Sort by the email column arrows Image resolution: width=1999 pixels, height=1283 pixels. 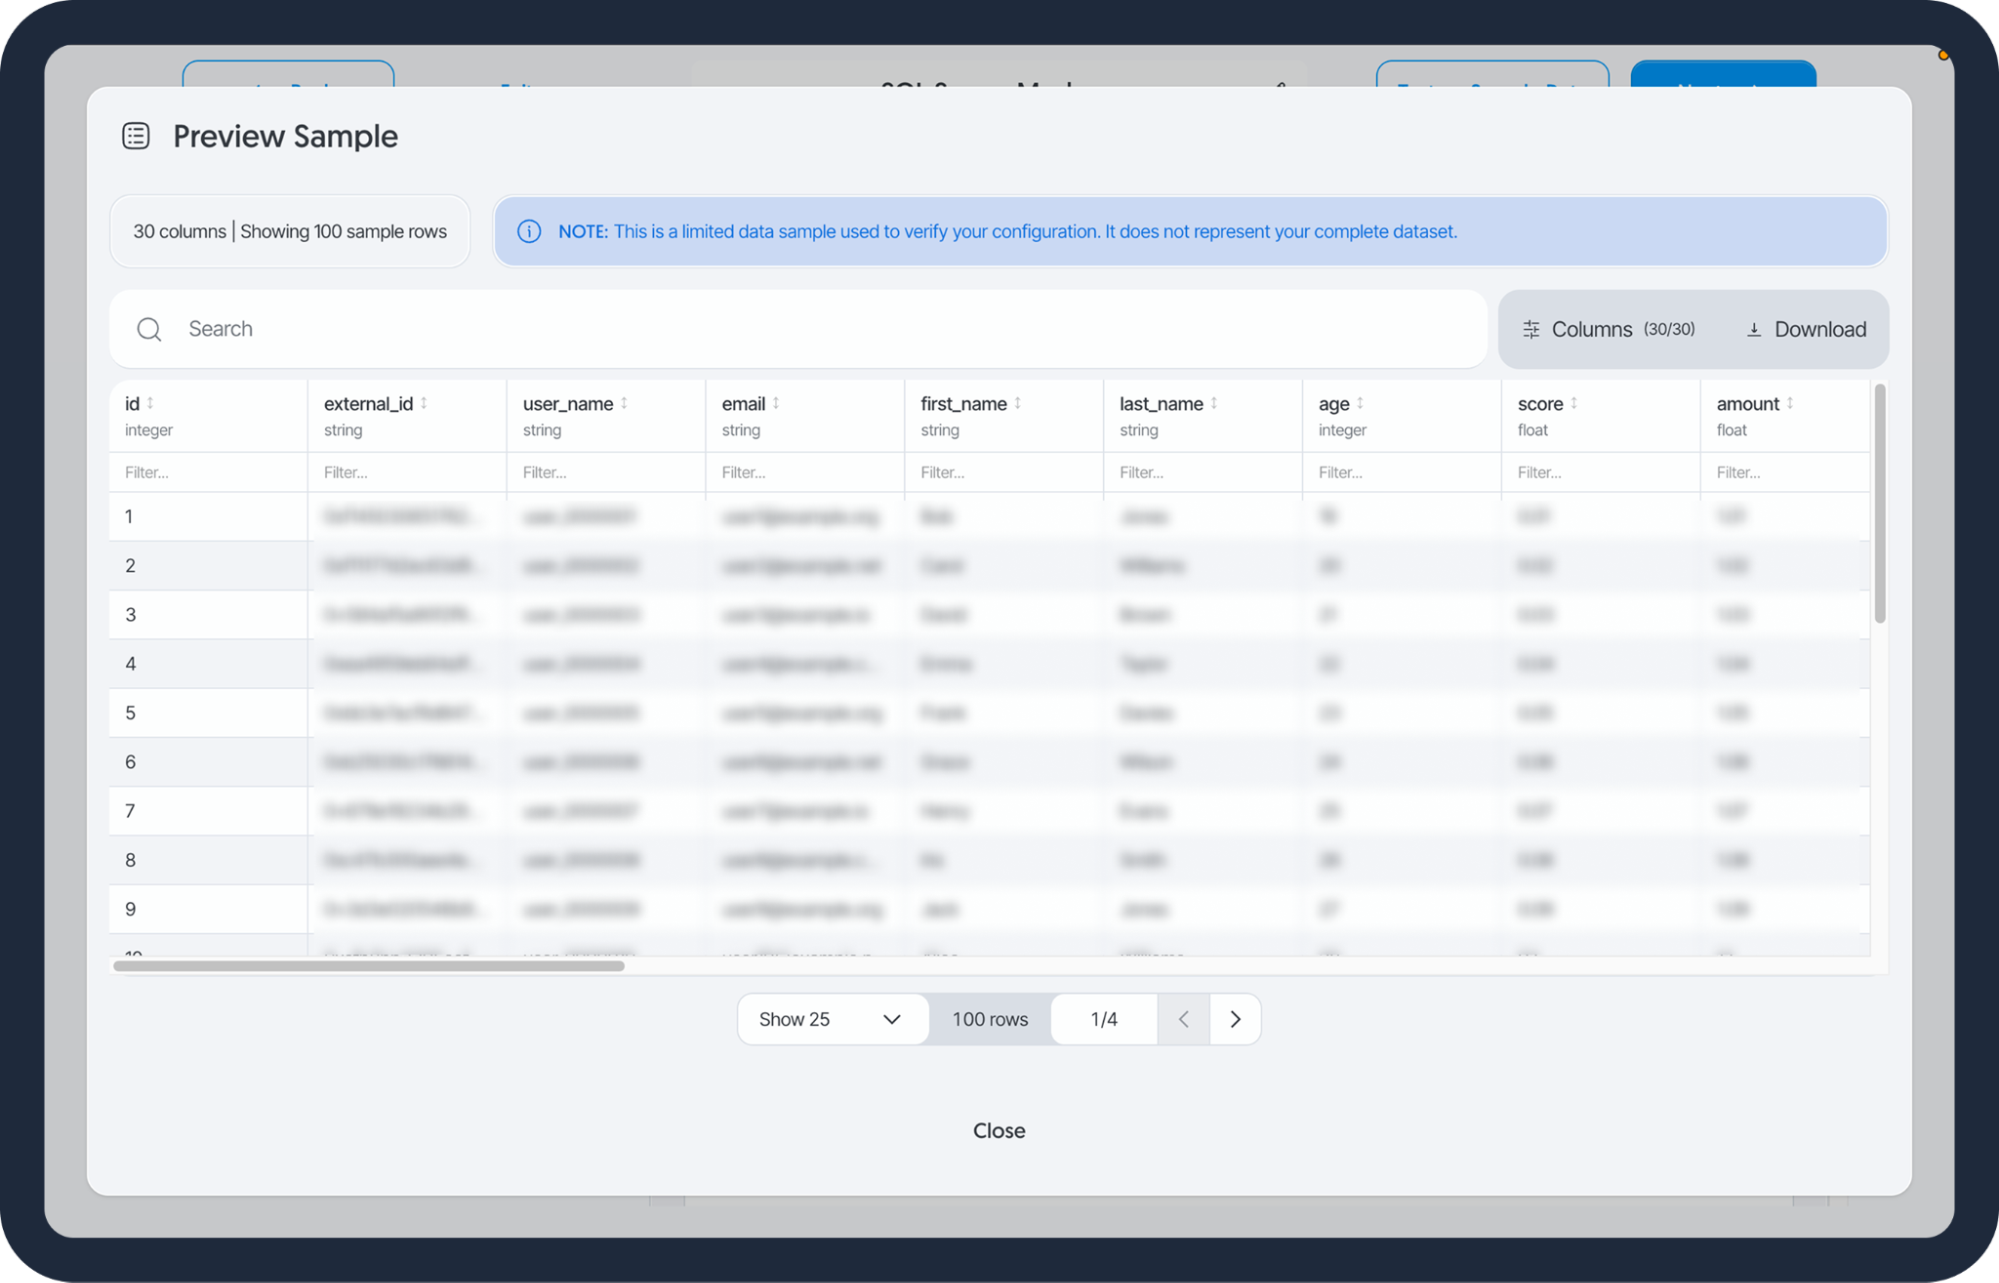[776, 403]
